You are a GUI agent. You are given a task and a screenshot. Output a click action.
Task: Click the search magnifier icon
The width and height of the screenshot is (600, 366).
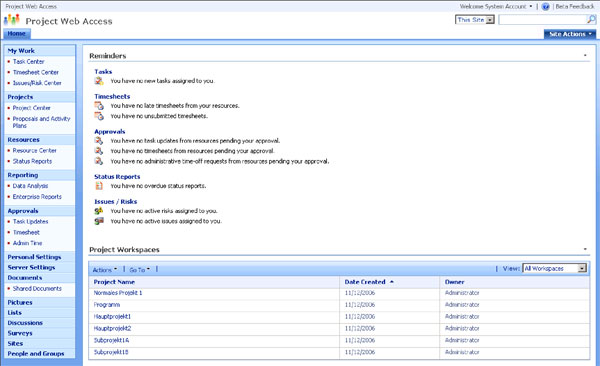pos(591,20)
